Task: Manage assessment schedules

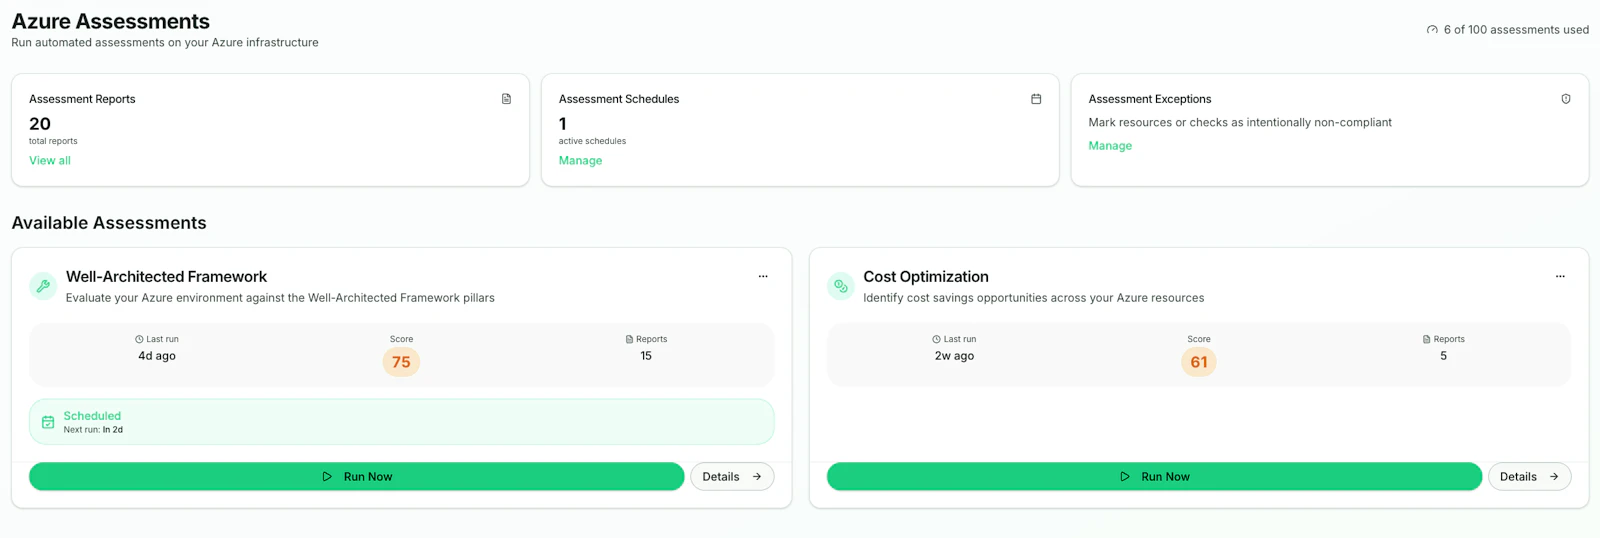Action: 580,160
